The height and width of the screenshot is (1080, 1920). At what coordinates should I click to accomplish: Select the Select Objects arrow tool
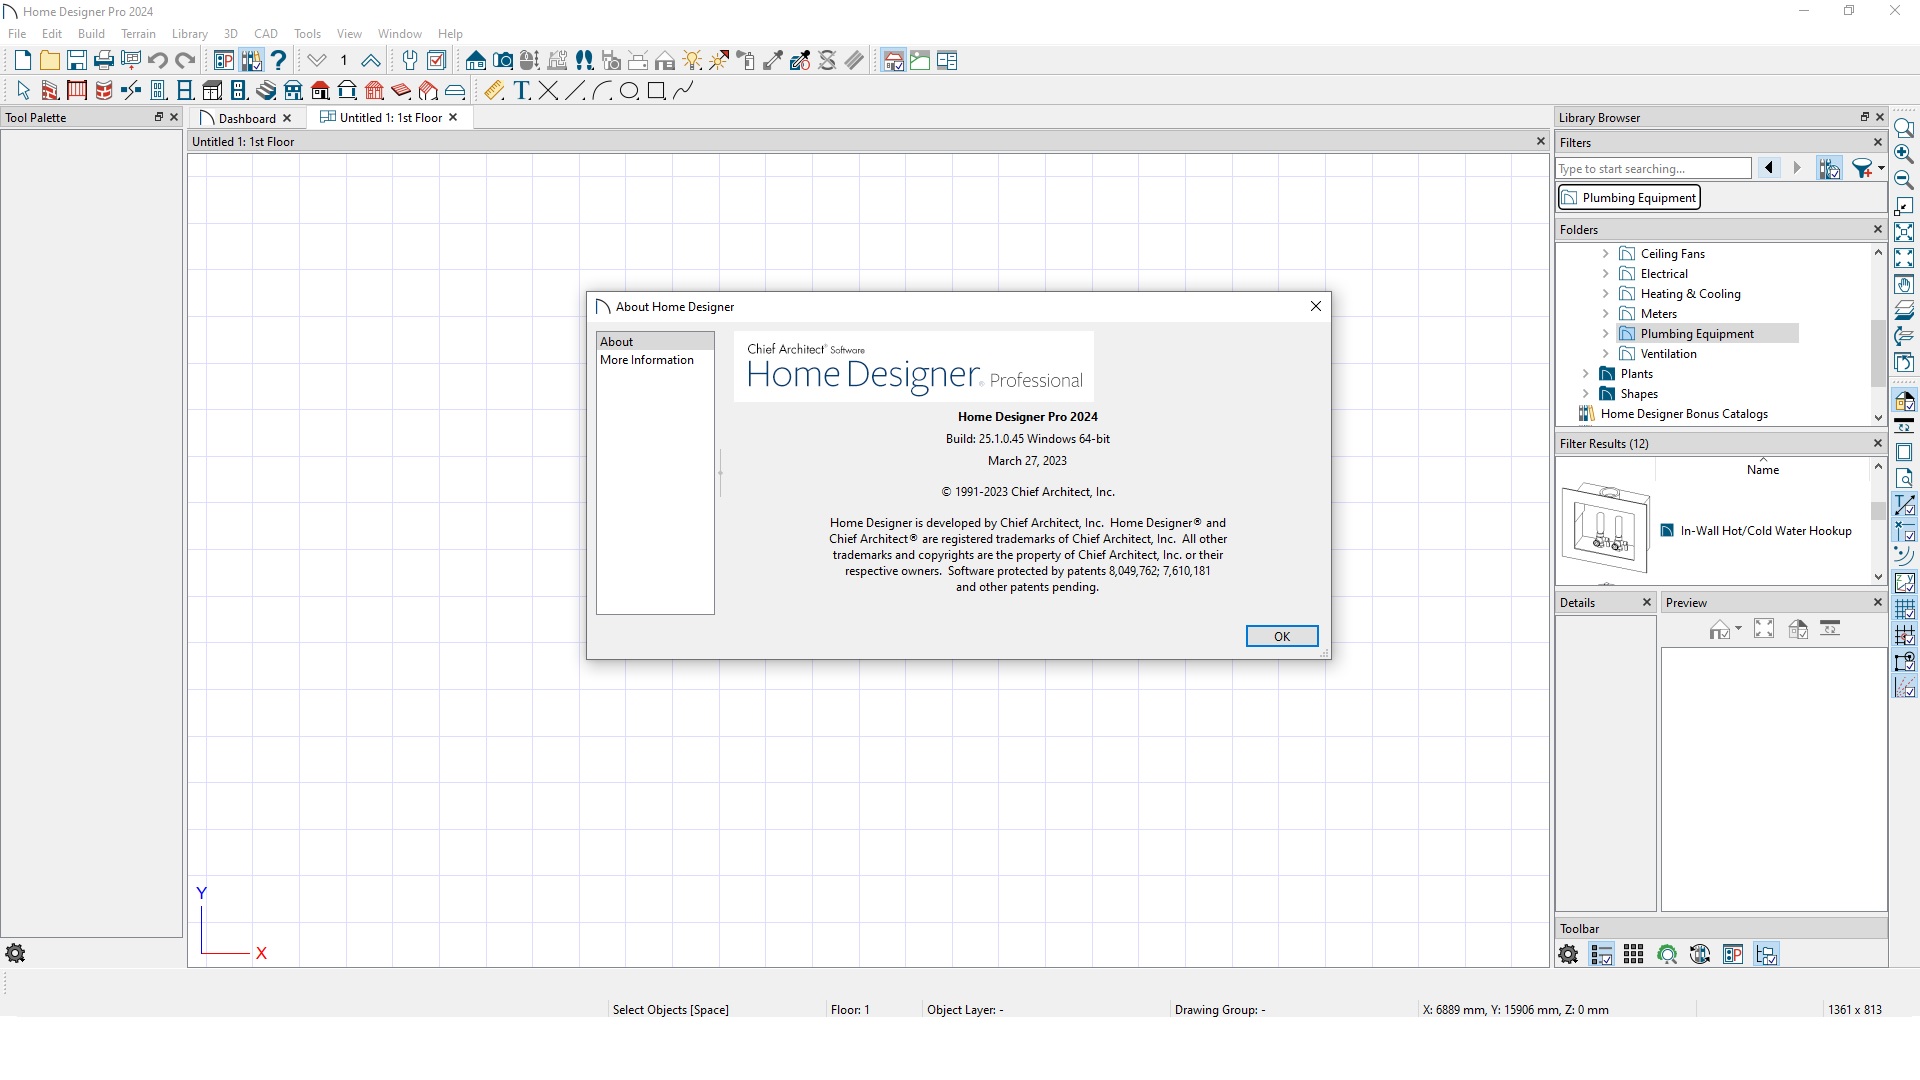tap(23, 91)
